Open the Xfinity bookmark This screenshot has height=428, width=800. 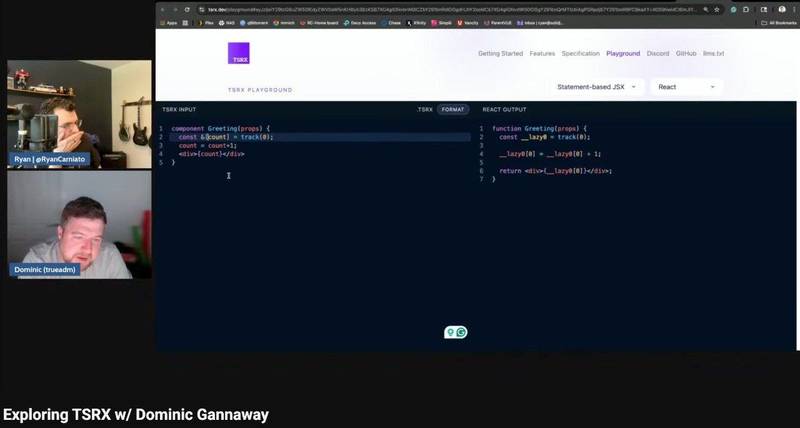[x=416, y=23]
